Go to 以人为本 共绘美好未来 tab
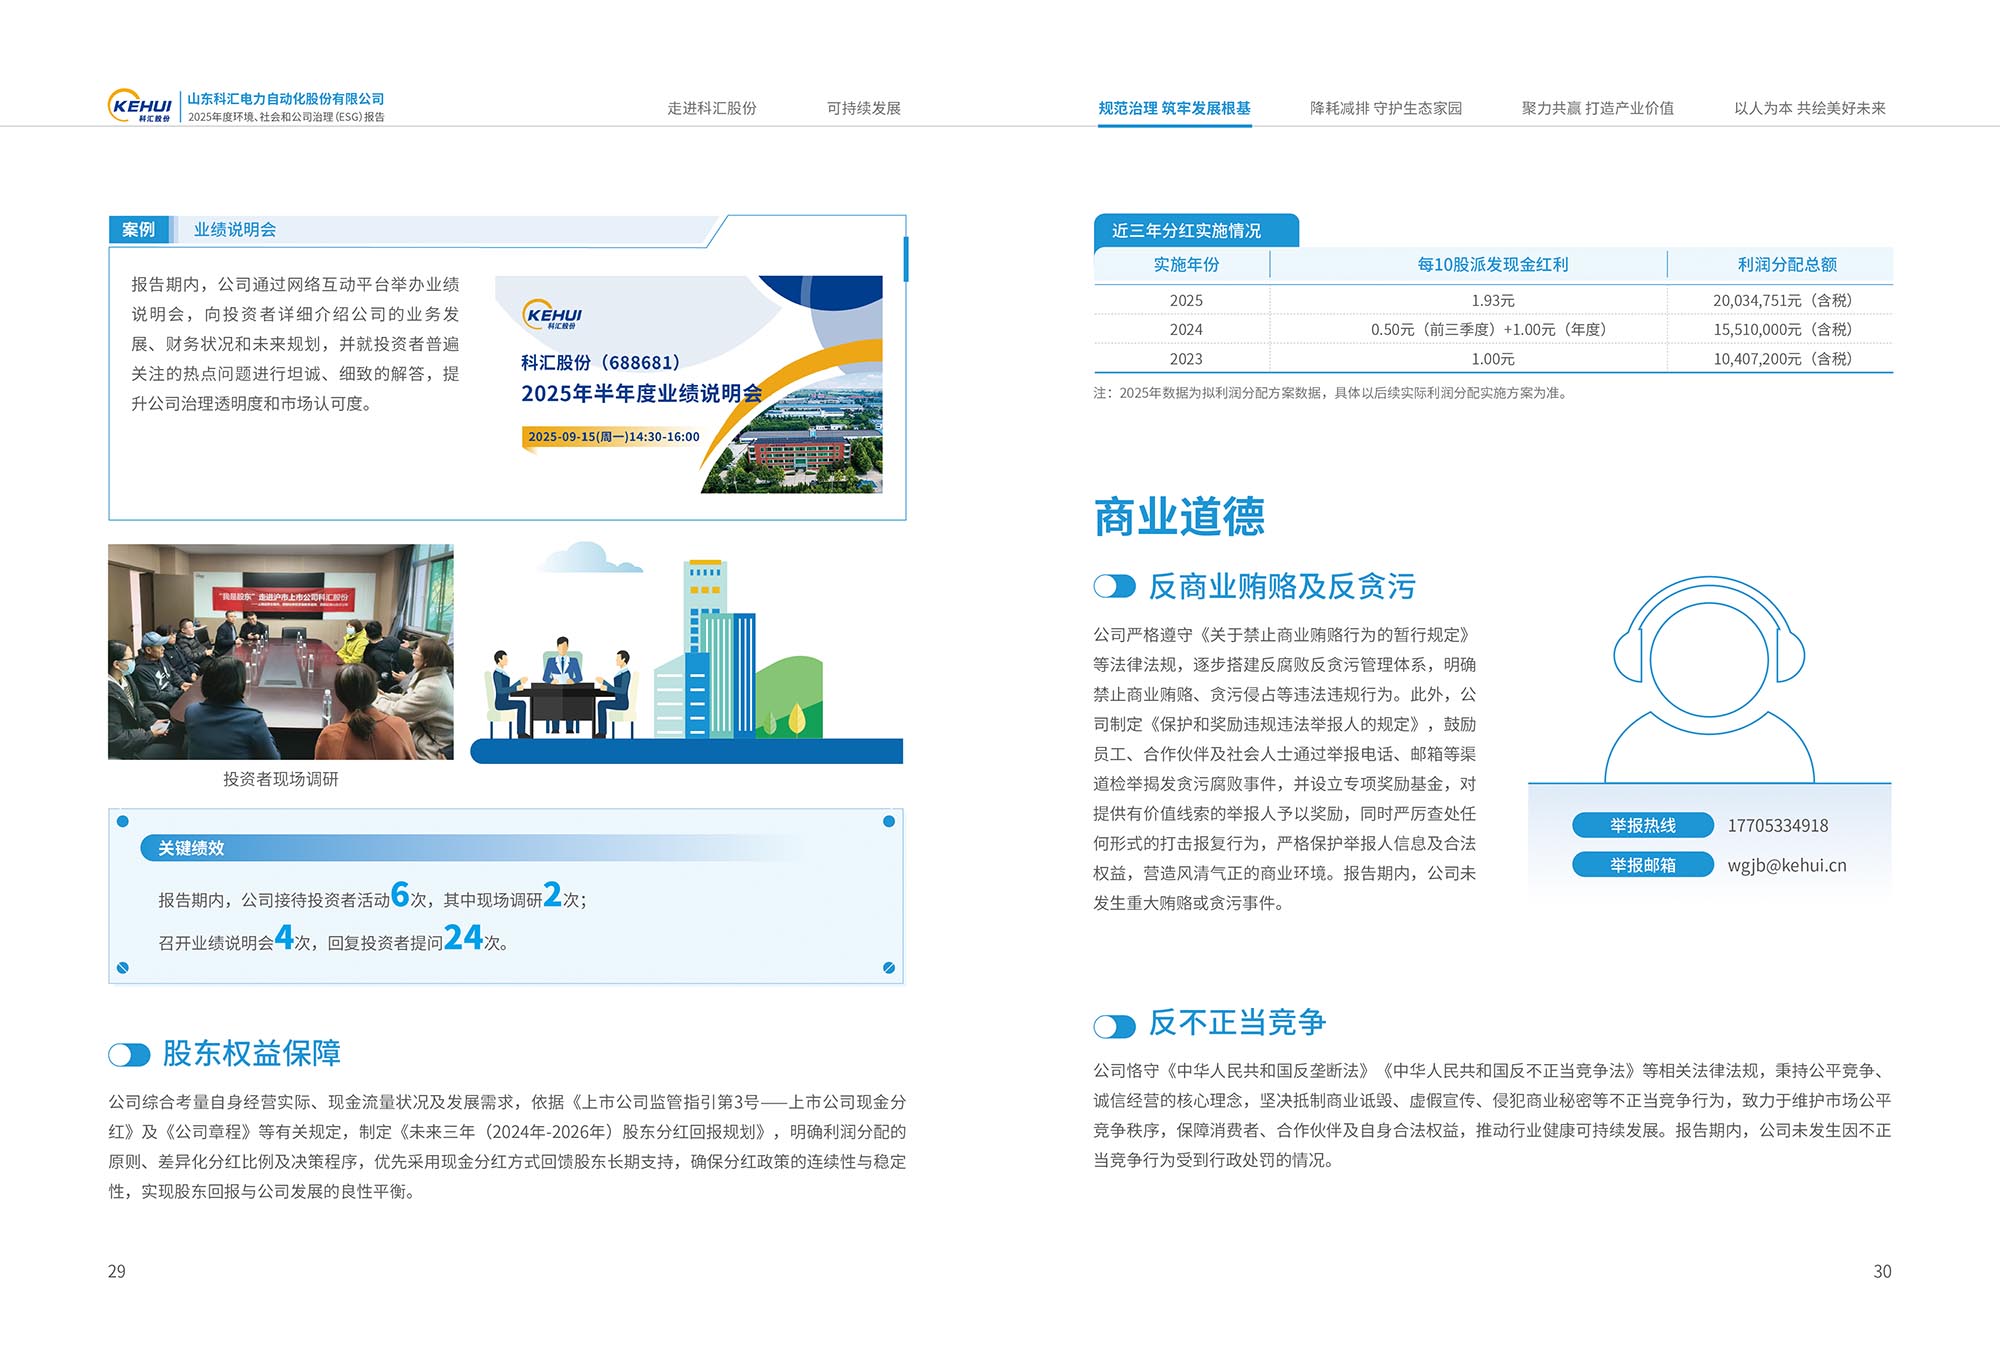 pos(1809,108)
